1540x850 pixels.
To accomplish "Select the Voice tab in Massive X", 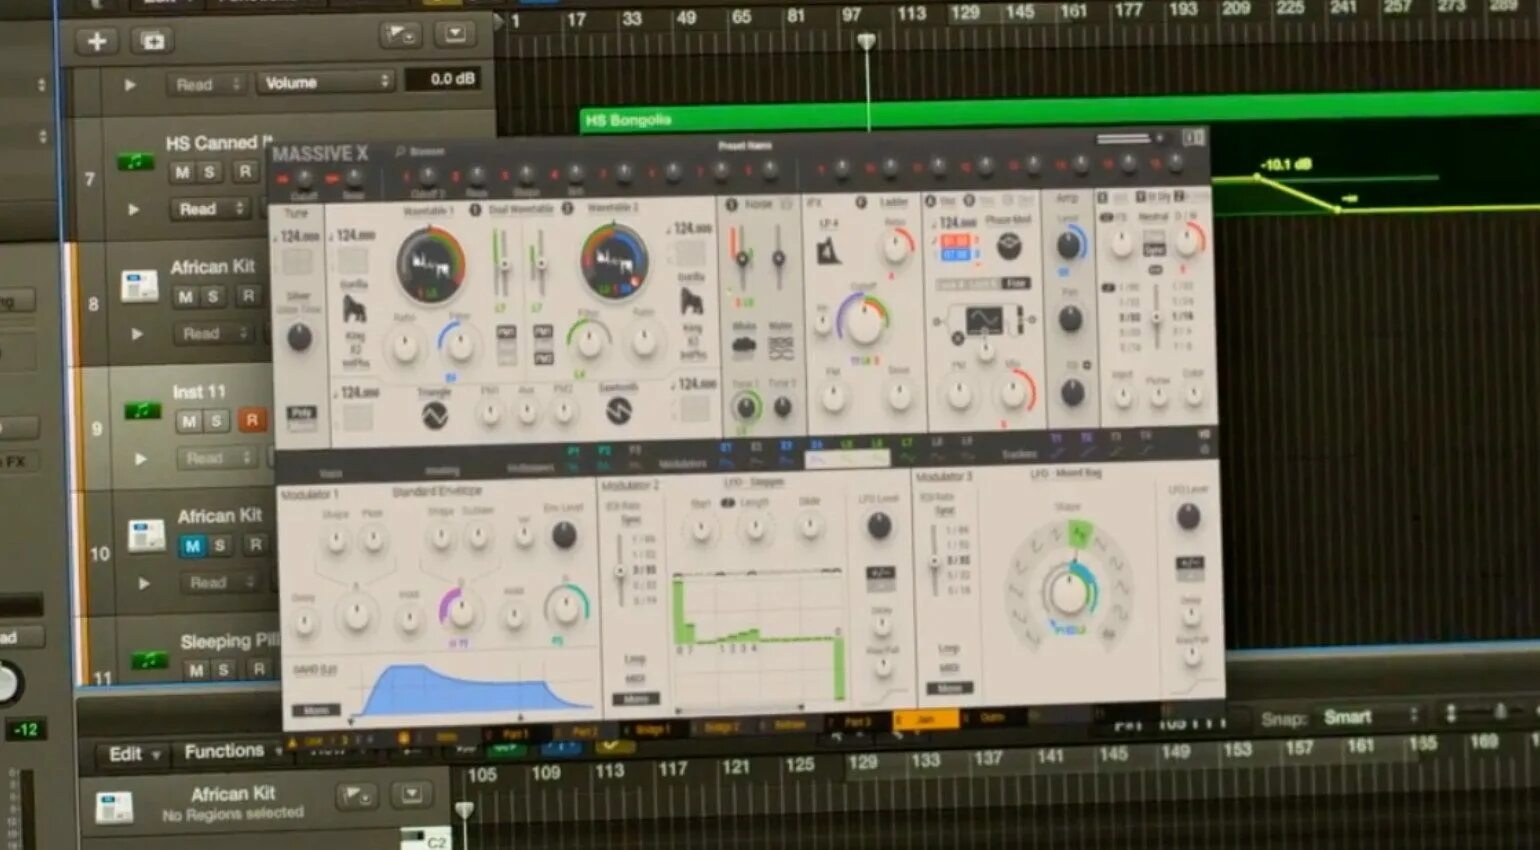I will (x=330, y=472).
